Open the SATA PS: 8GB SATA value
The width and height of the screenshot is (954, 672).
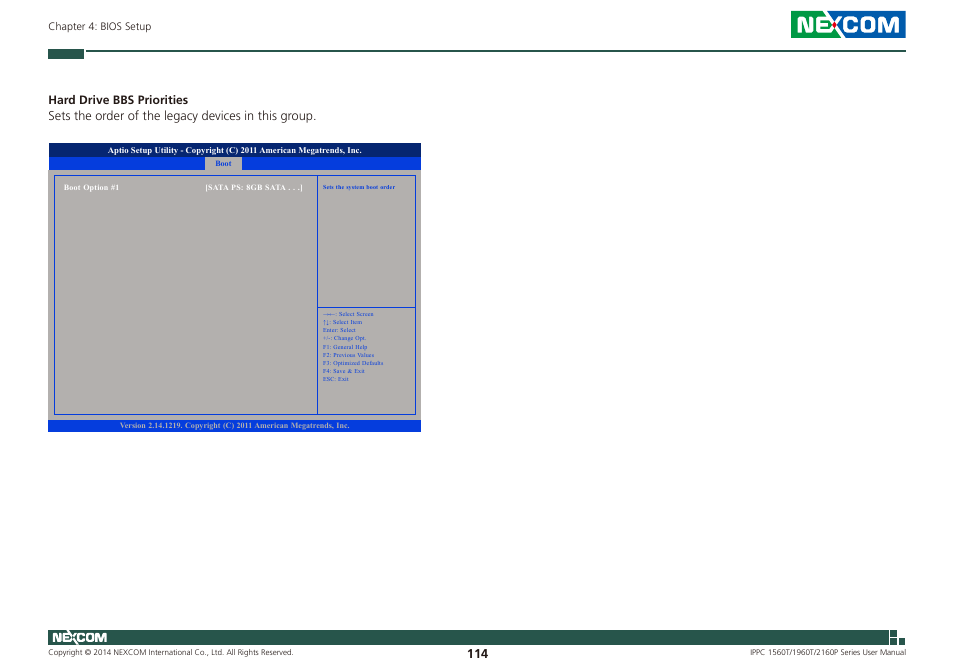coord(254,187)
